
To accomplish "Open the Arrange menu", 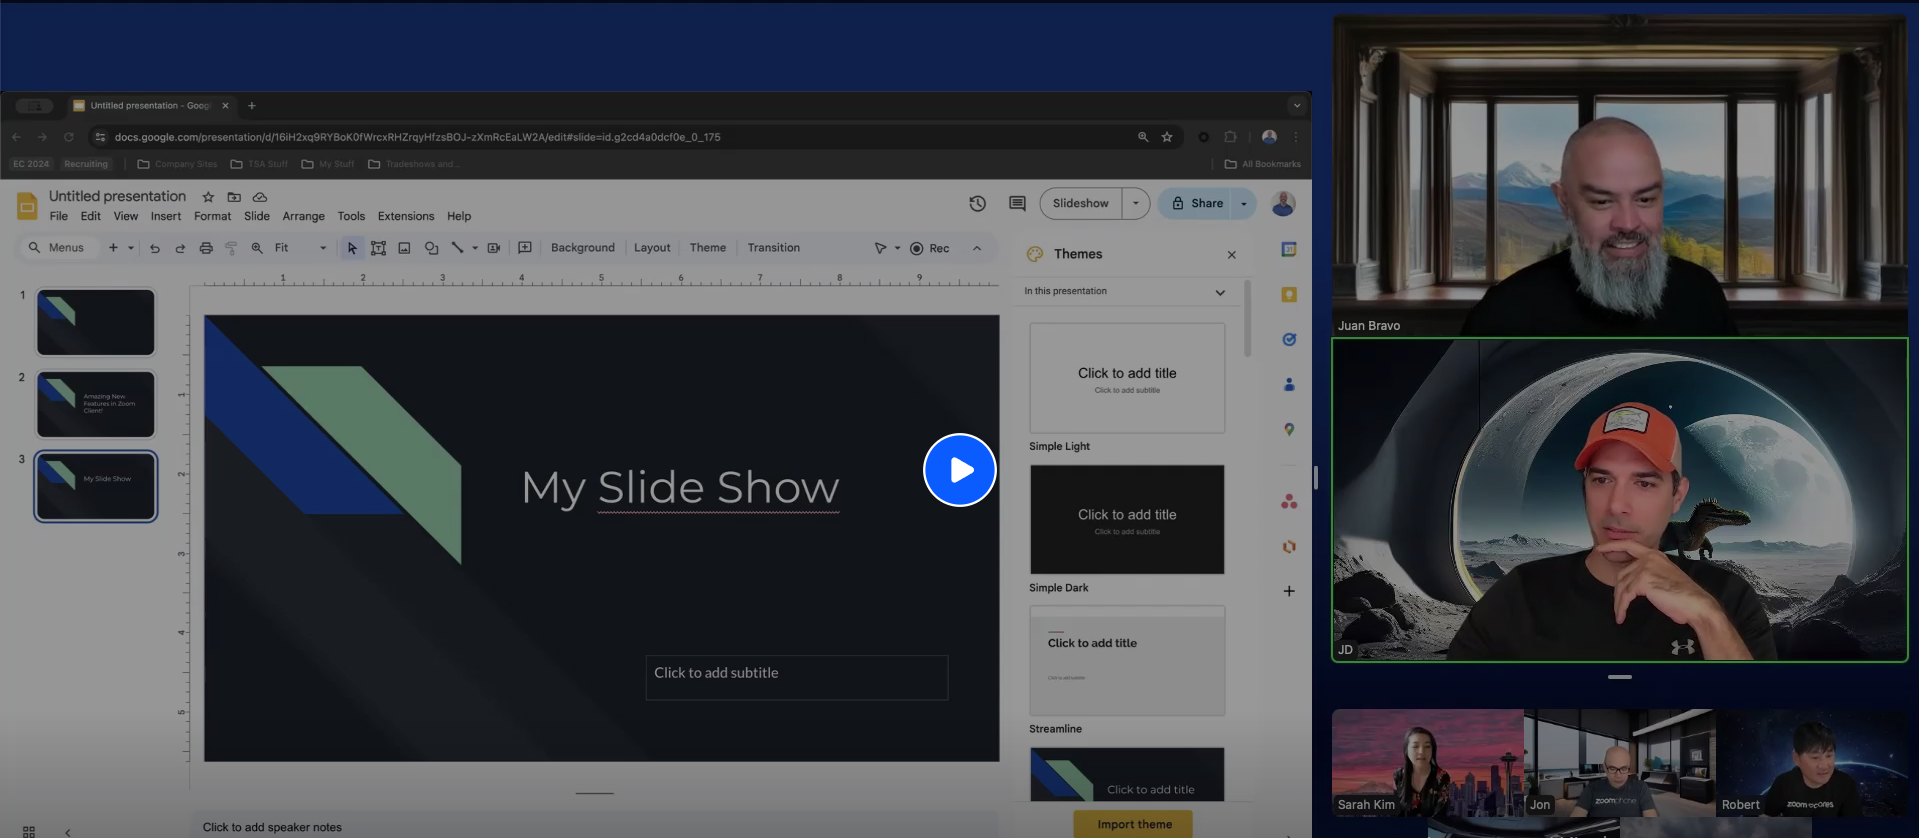I will [303, 216].
